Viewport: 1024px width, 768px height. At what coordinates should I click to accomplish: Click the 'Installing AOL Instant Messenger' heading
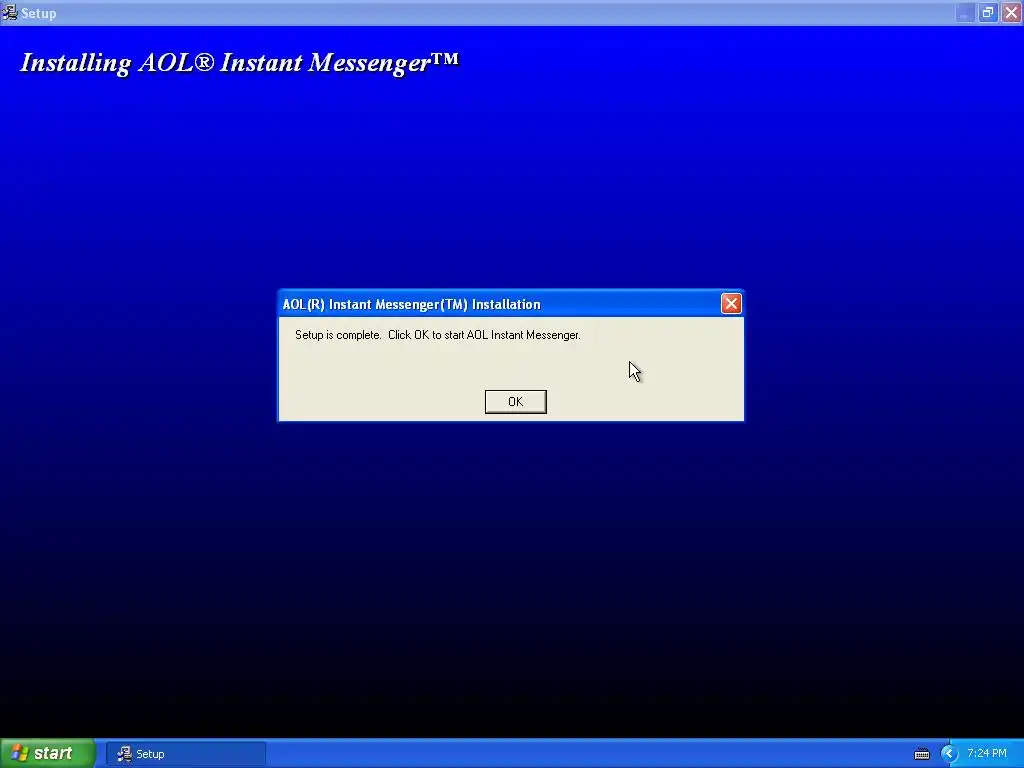pyautogui.click(x=240, y=63)
